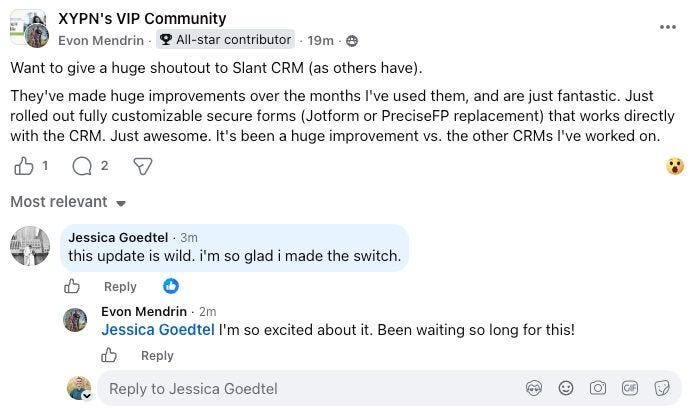Open the three-dot post options menu
Viewport: 697px width, 415px height.
(668, 27)
